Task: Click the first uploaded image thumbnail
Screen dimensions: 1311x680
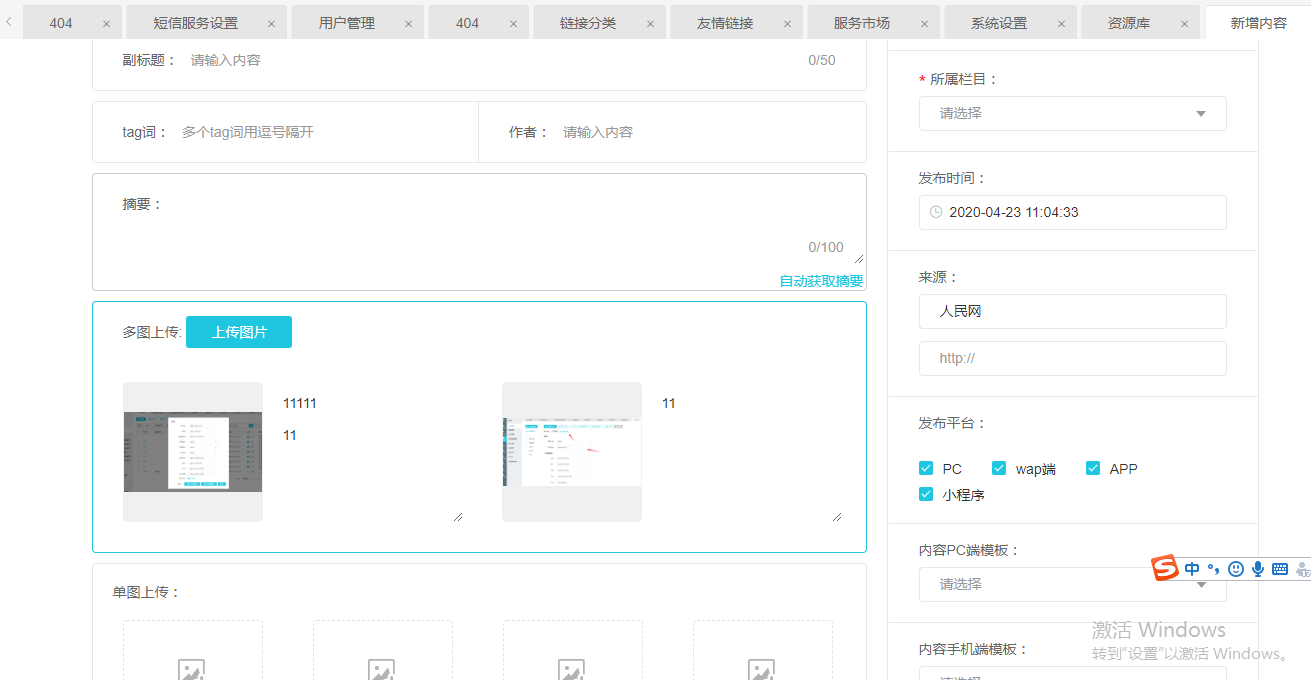Action: (193, 452)
